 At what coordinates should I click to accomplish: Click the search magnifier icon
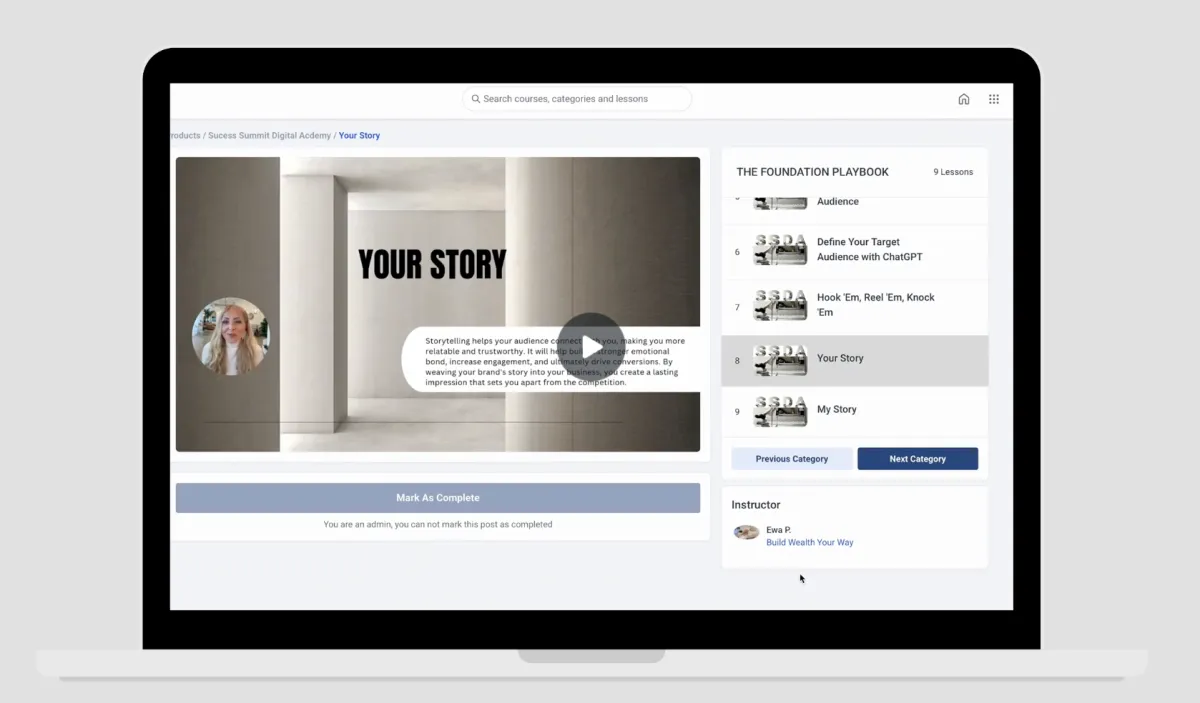(475, 99)
